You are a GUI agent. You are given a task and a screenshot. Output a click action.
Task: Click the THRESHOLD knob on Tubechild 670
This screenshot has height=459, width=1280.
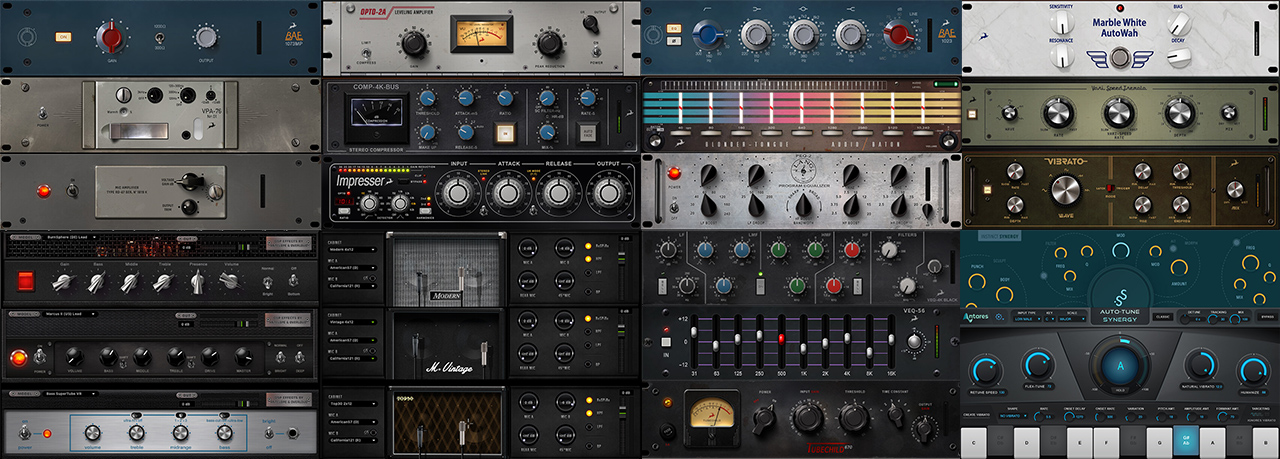point(854,417)
